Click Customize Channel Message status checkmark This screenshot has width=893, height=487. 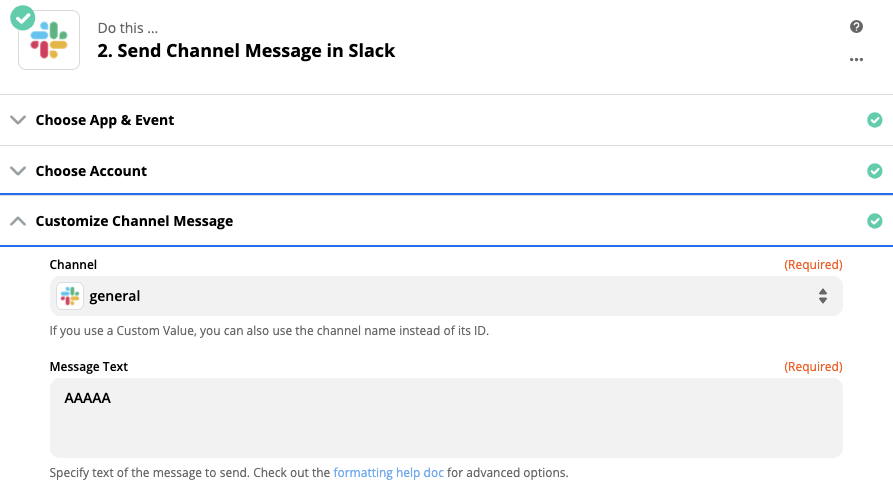coord(875,221)
